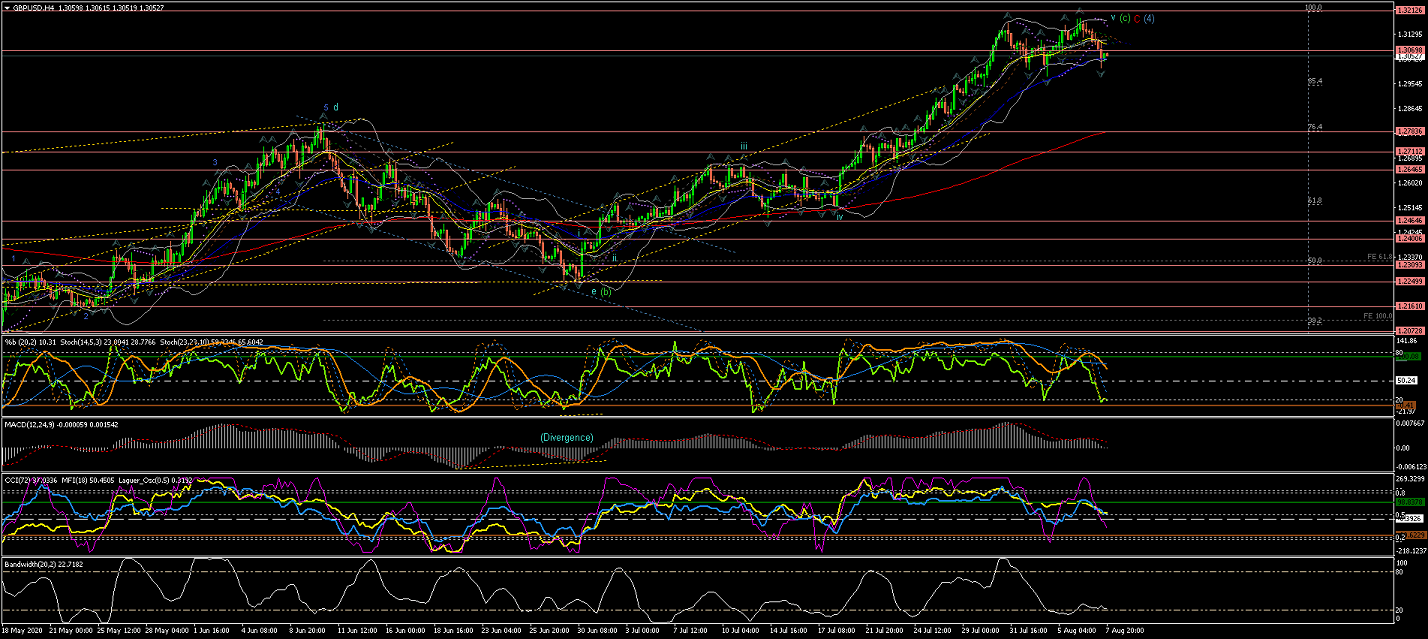Select the 1.21610 price level label
Screen dimensions: 1428x639
tap(1408, 305)
